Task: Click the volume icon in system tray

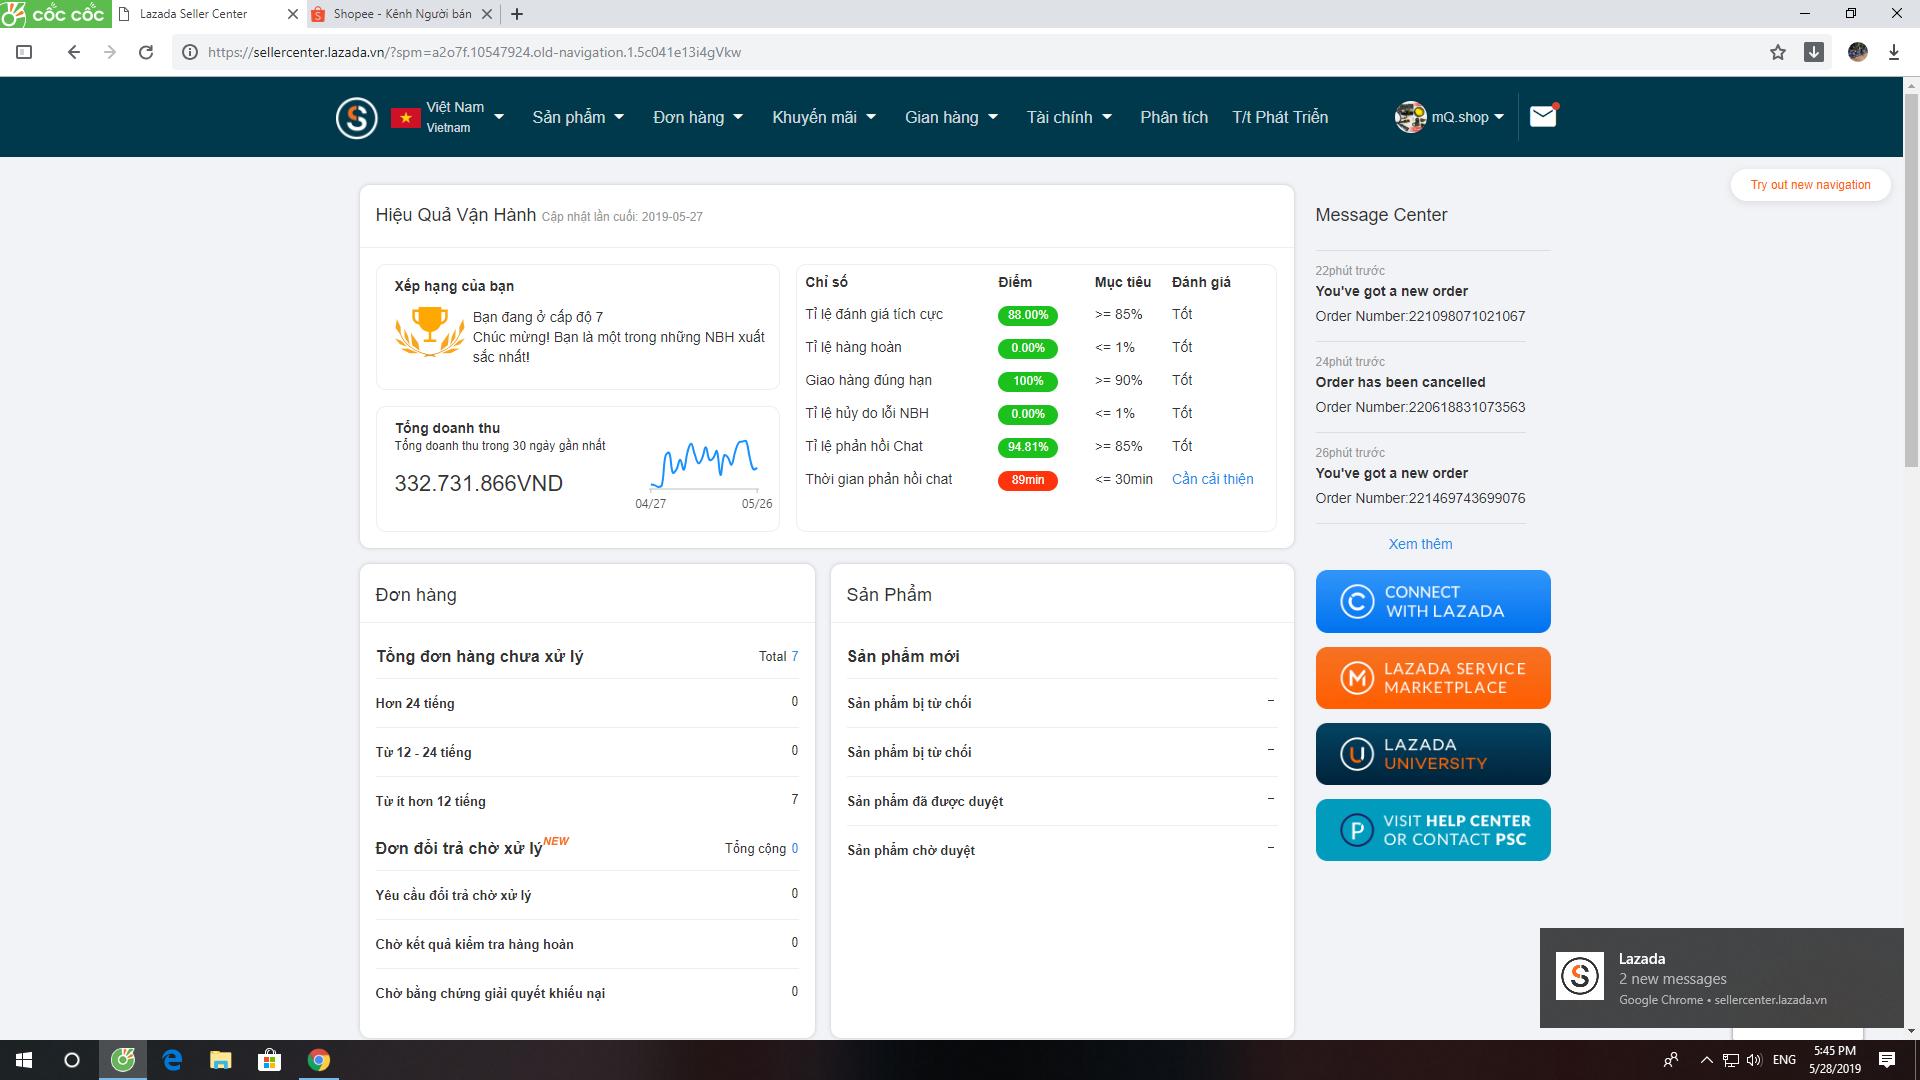Action: 1754,1060
